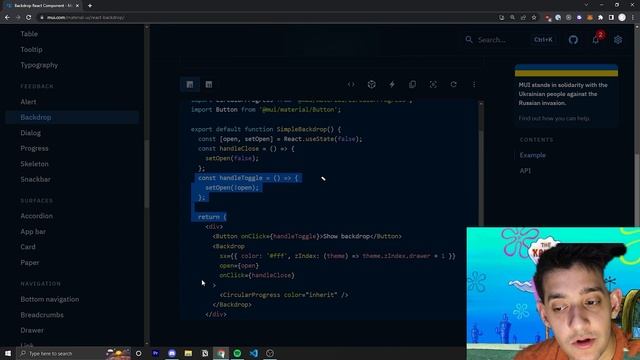Open MUI GitHub repository icon

pos(573,40)
